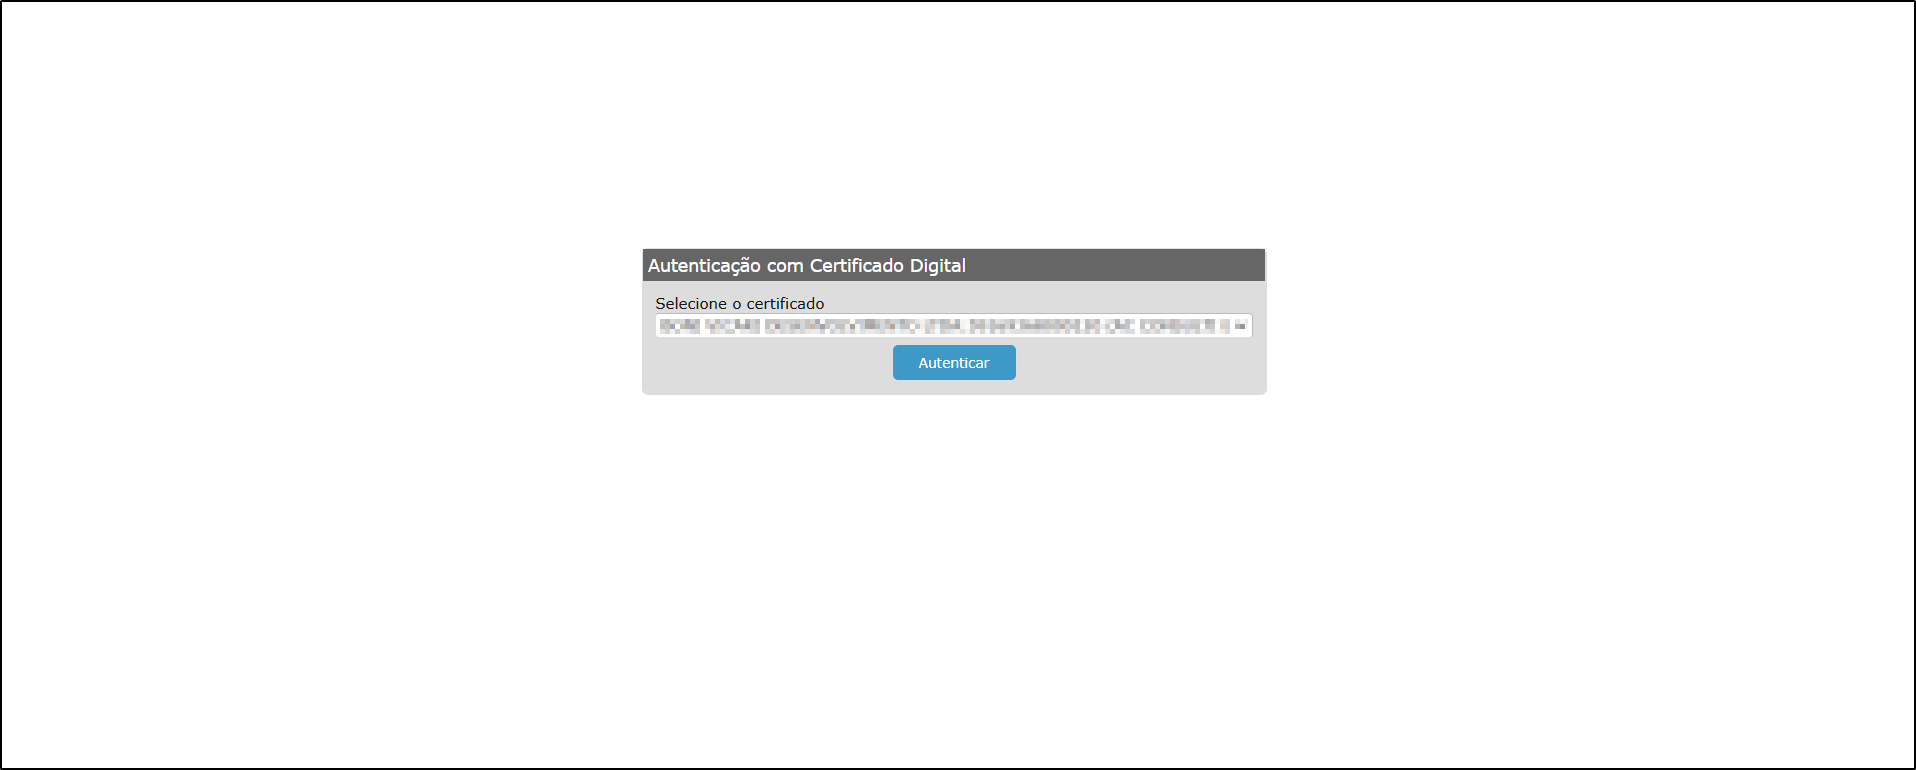Click the 'Certificado' word in the dark header
The height and width of the screenshot is (770, 1916).
[857, 266]
